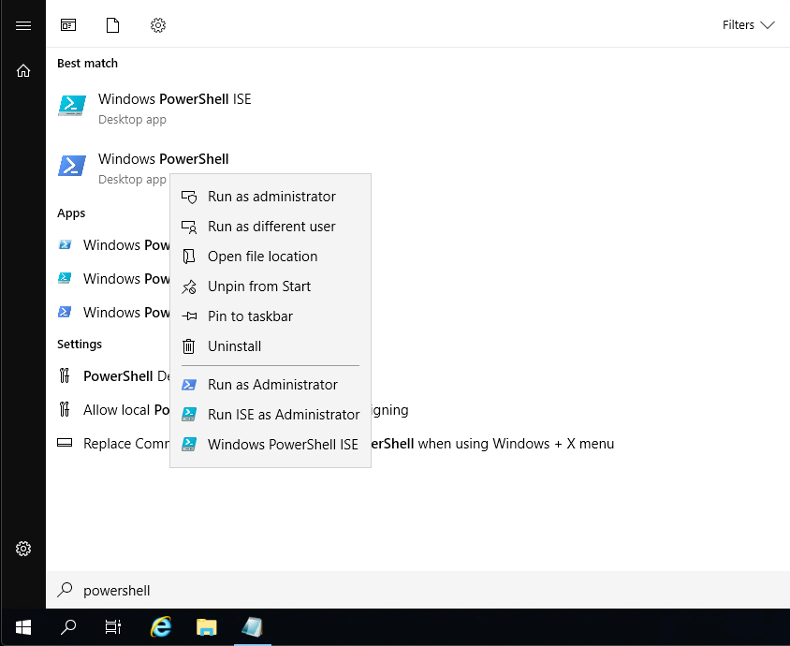Click the trash icon beside Uninstall
790x646 pixels.
click(189, 346)
